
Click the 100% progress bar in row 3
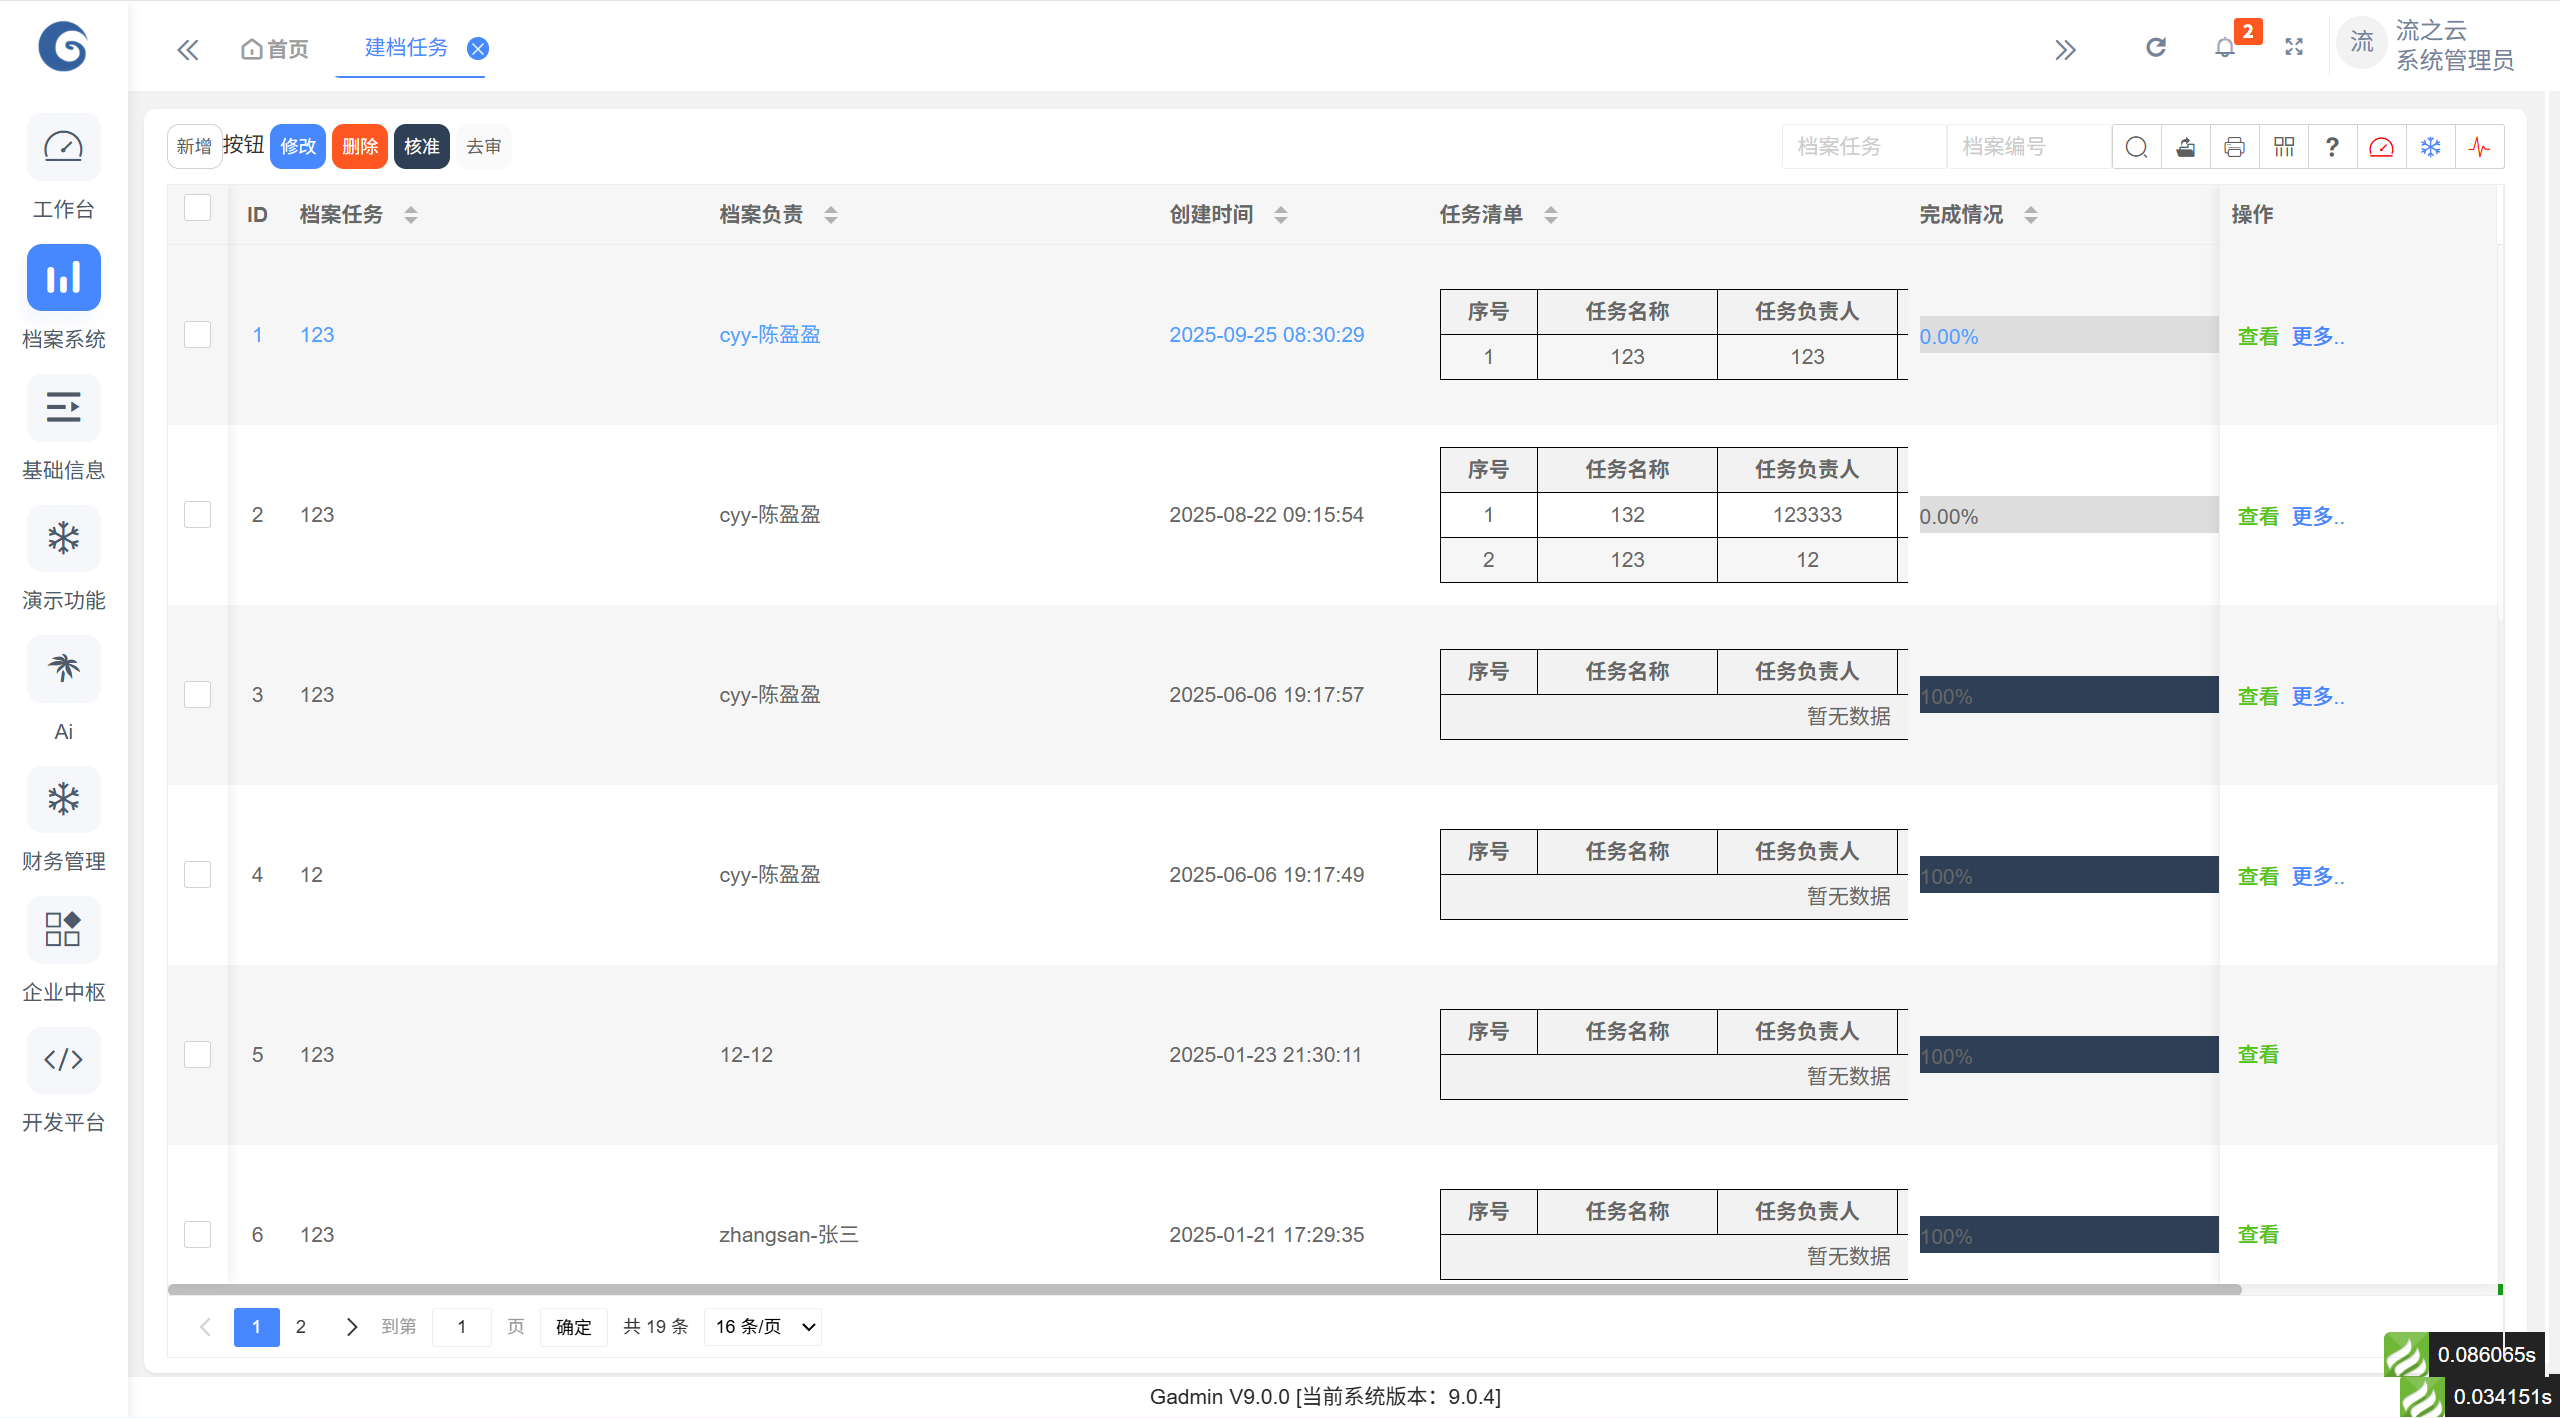pyautogui.click(x=2068, y=695)
